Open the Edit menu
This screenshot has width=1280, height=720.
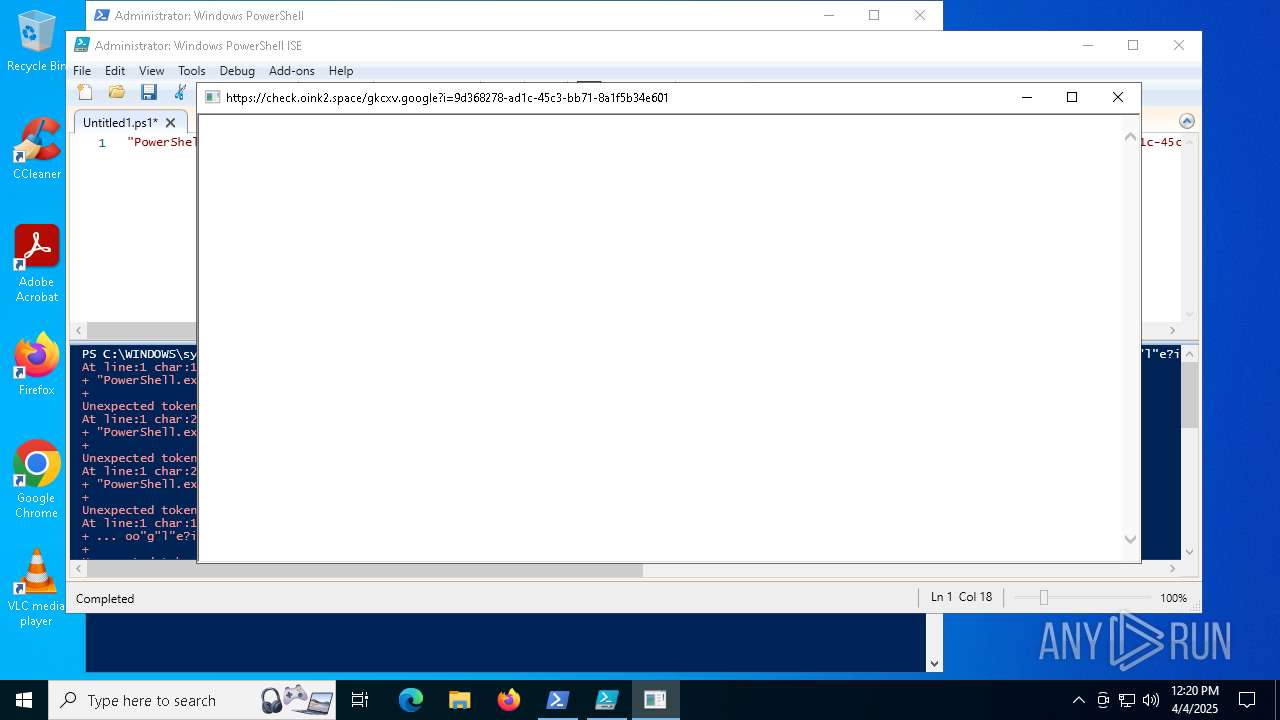pos(115,71)
